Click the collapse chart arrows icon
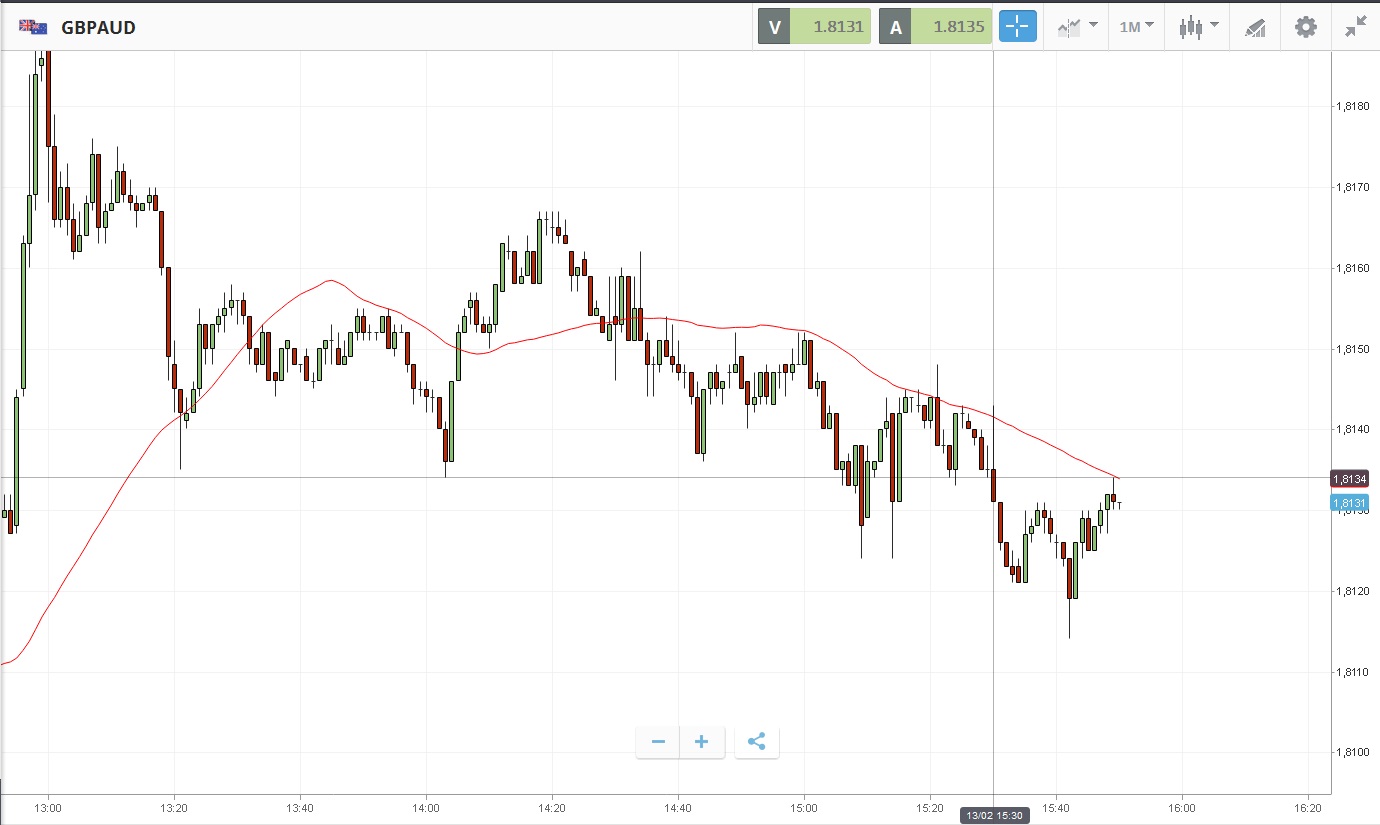The height and width of the screenshot is (825, 1380). [x=1355, y=27]
